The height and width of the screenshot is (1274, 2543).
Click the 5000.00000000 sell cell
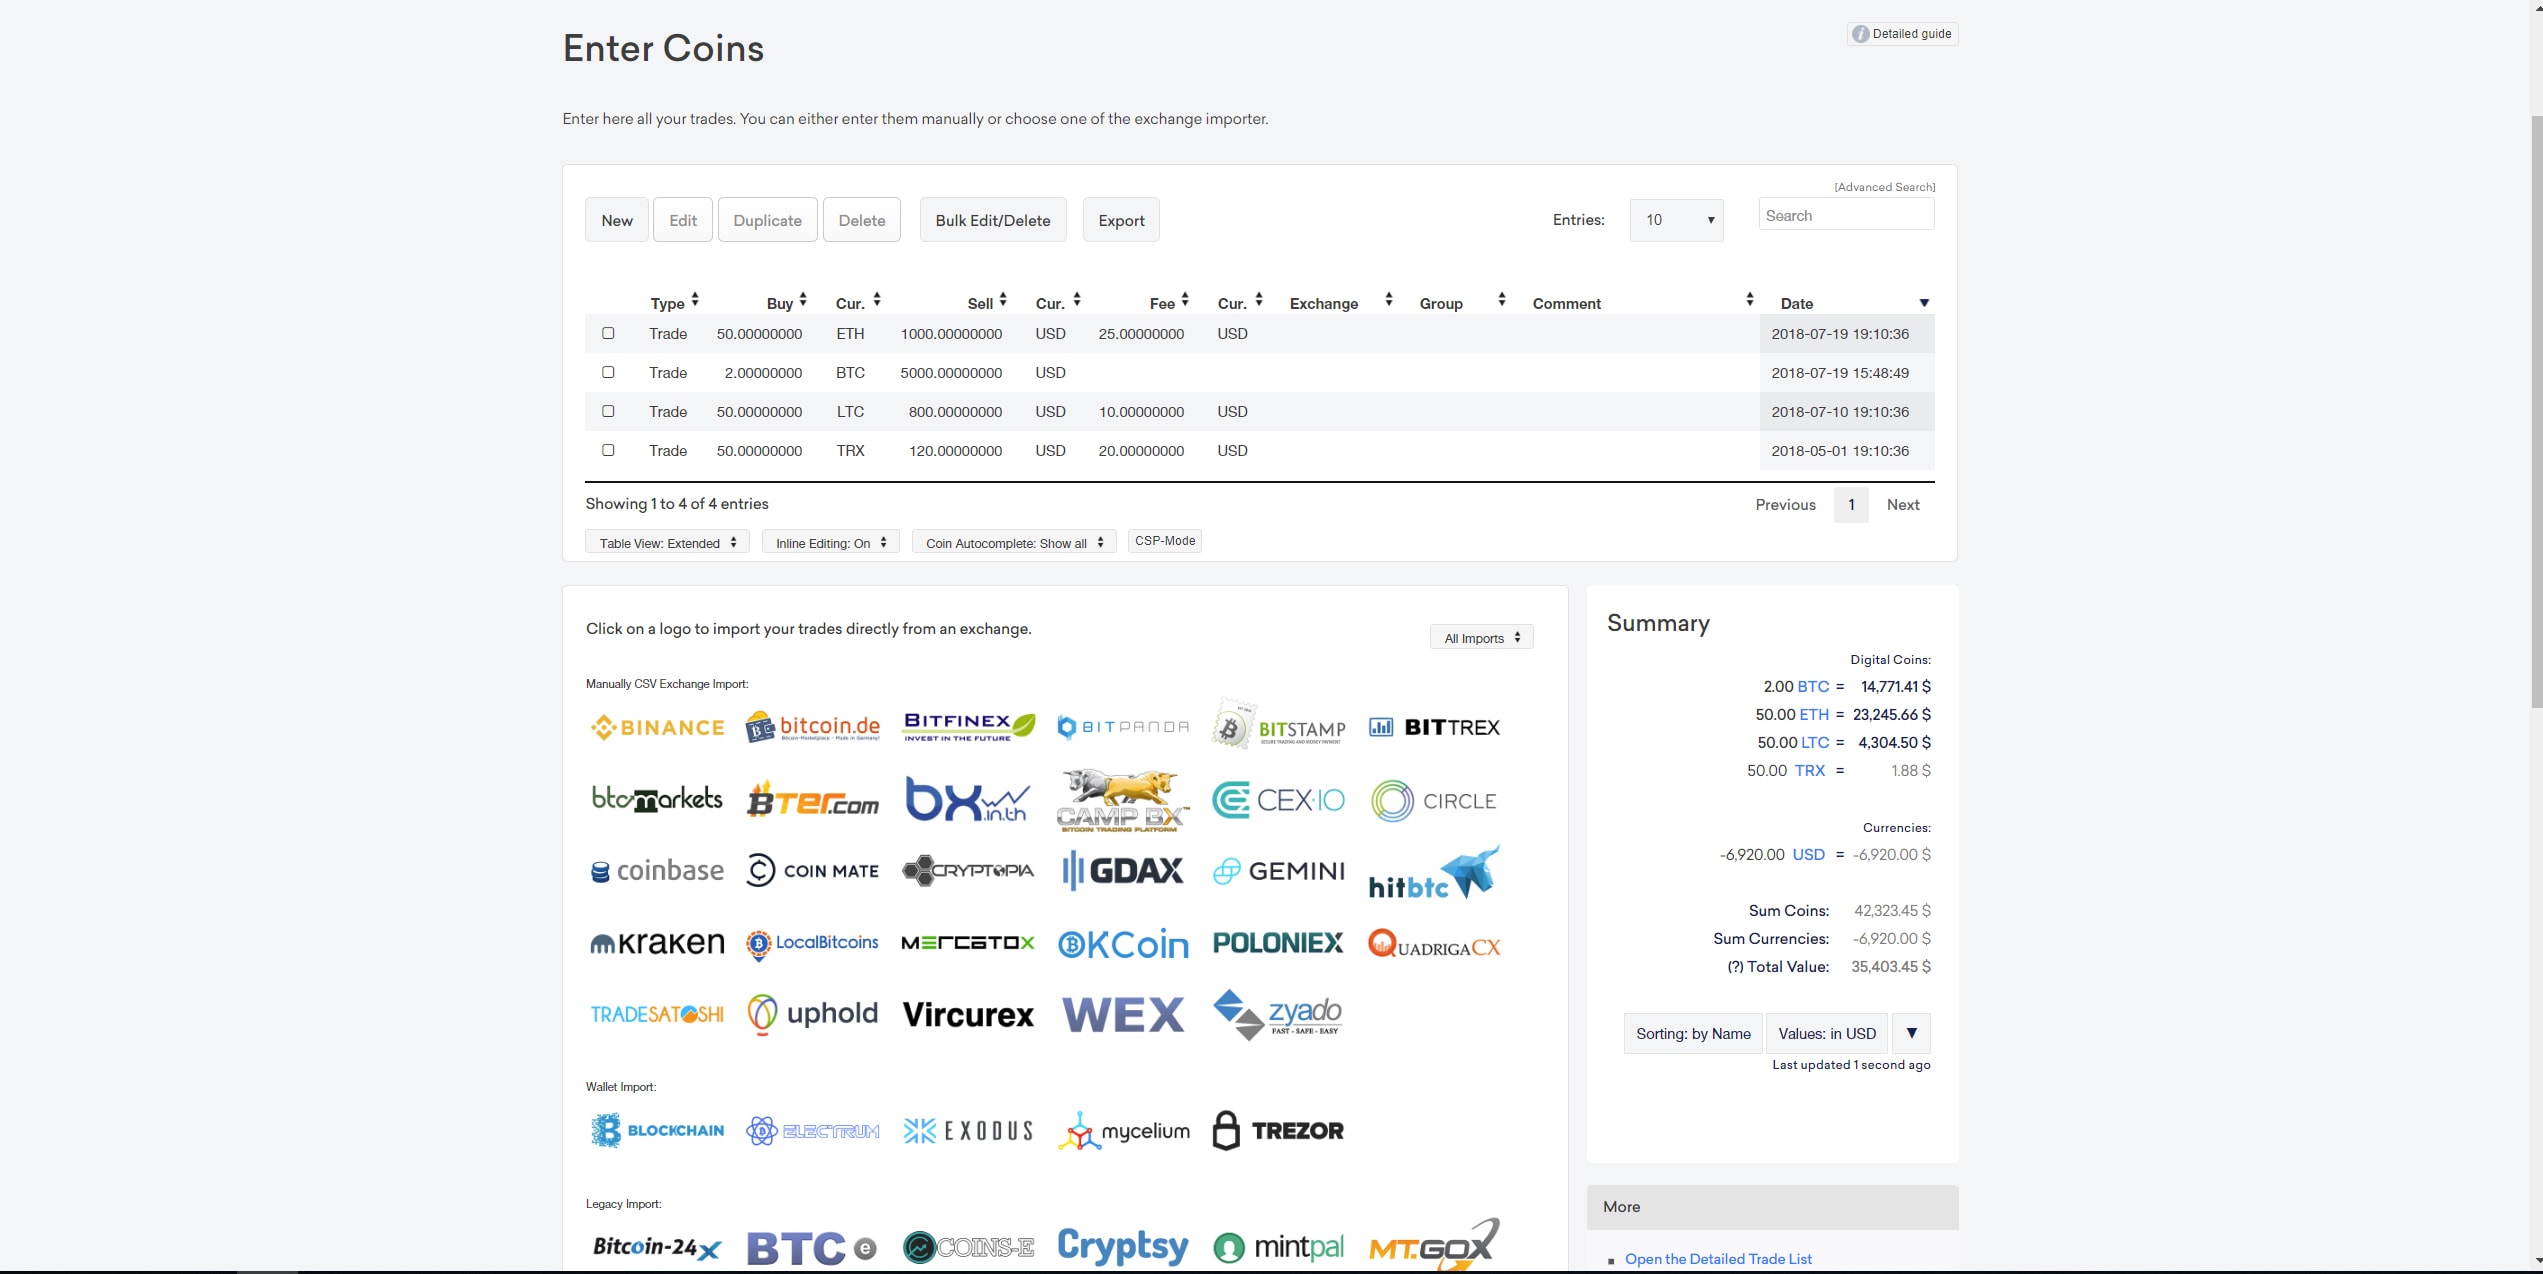[x=950, y=372]
